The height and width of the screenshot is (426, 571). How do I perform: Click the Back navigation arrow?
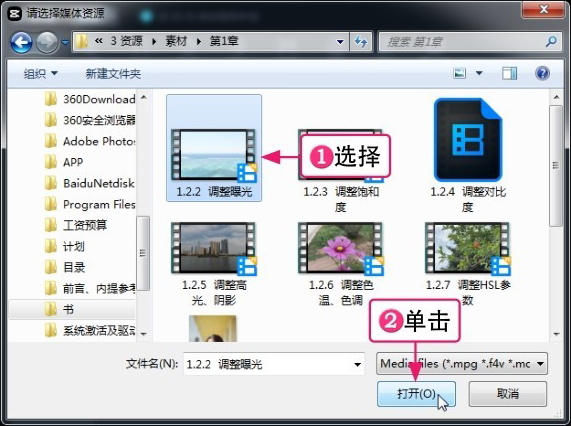21,43
